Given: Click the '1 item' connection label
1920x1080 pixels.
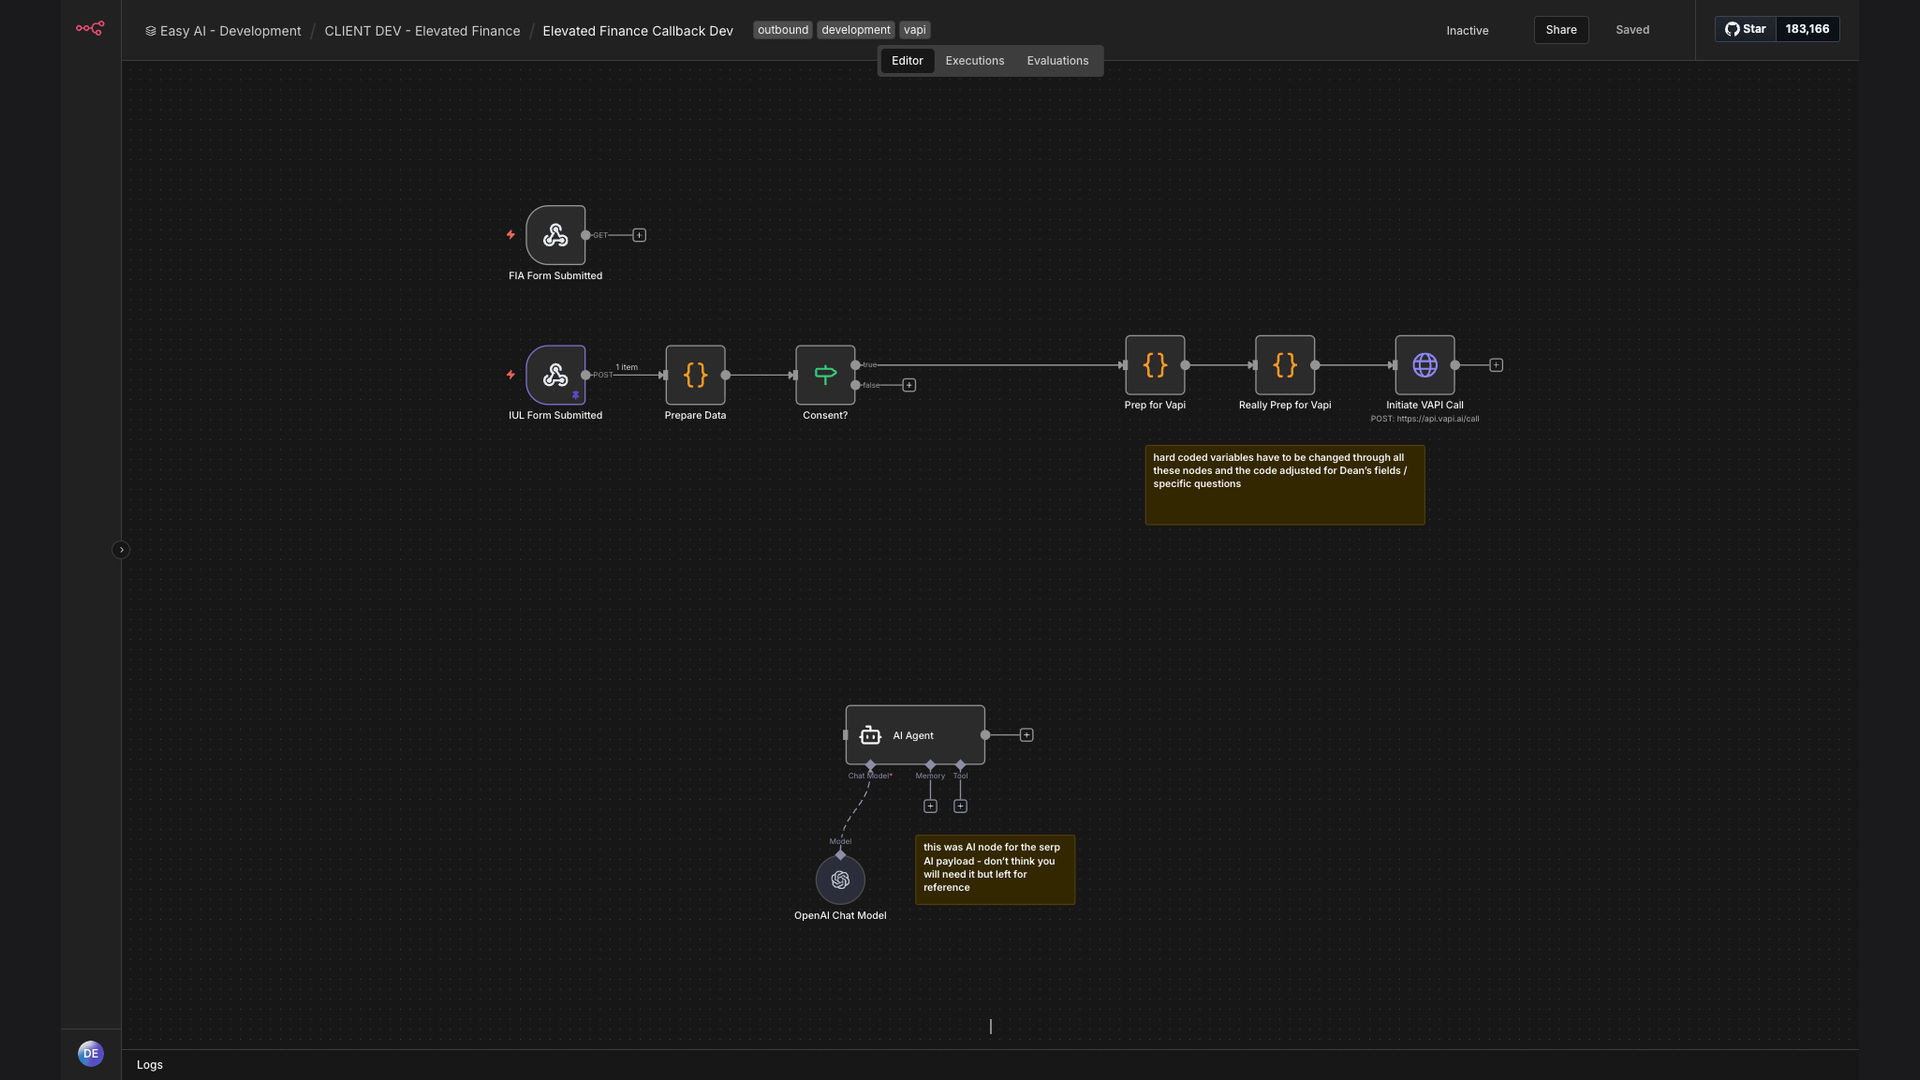Looking at the screenshot, I should tap(626, 367).
